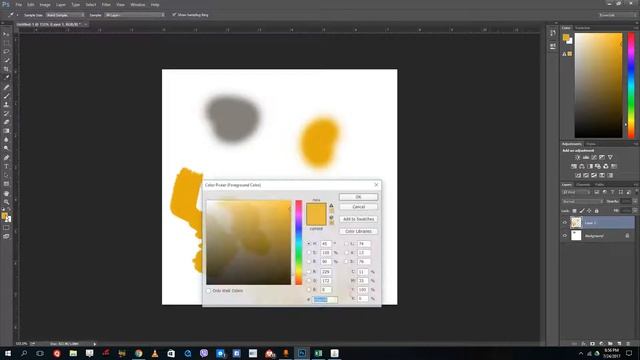640x360 pixels.
Task: Select the Crop tool
Action: tap(6, 69)
